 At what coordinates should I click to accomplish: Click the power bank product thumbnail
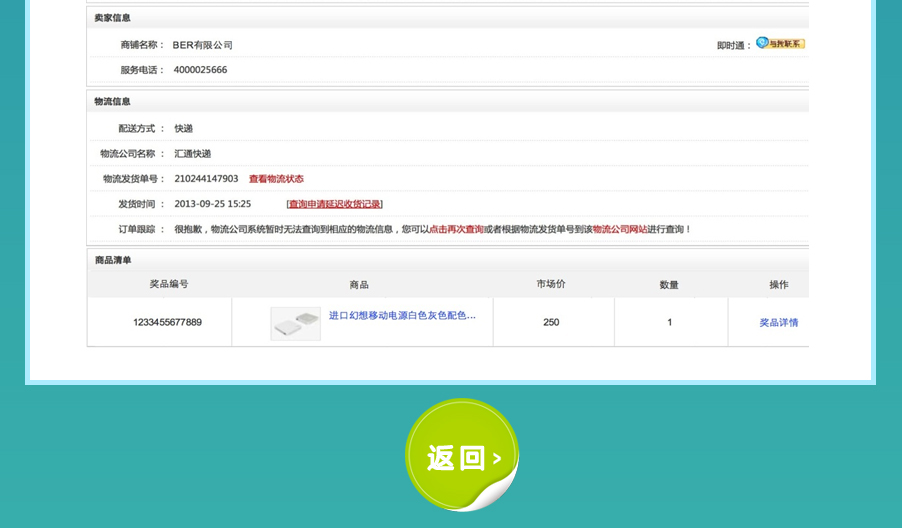coord(296,323)
